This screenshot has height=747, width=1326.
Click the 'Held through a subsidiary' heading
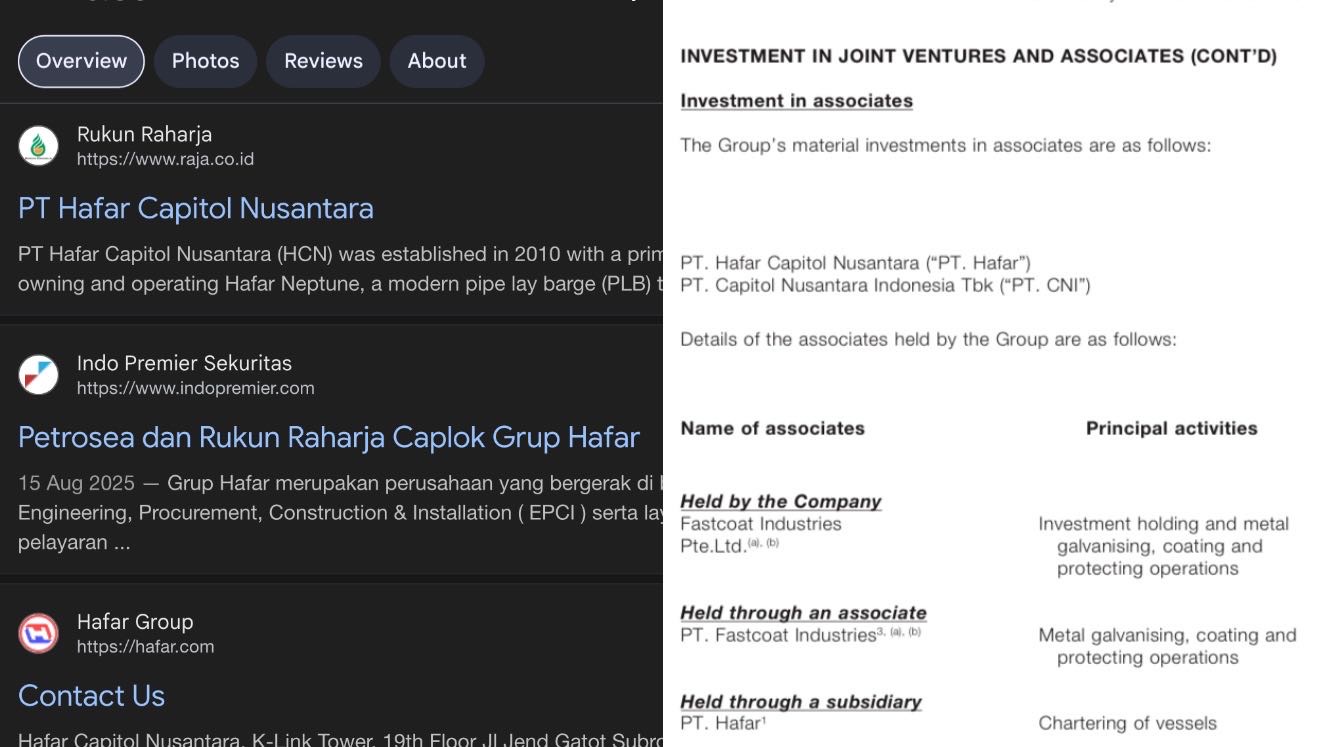point(800,701)
